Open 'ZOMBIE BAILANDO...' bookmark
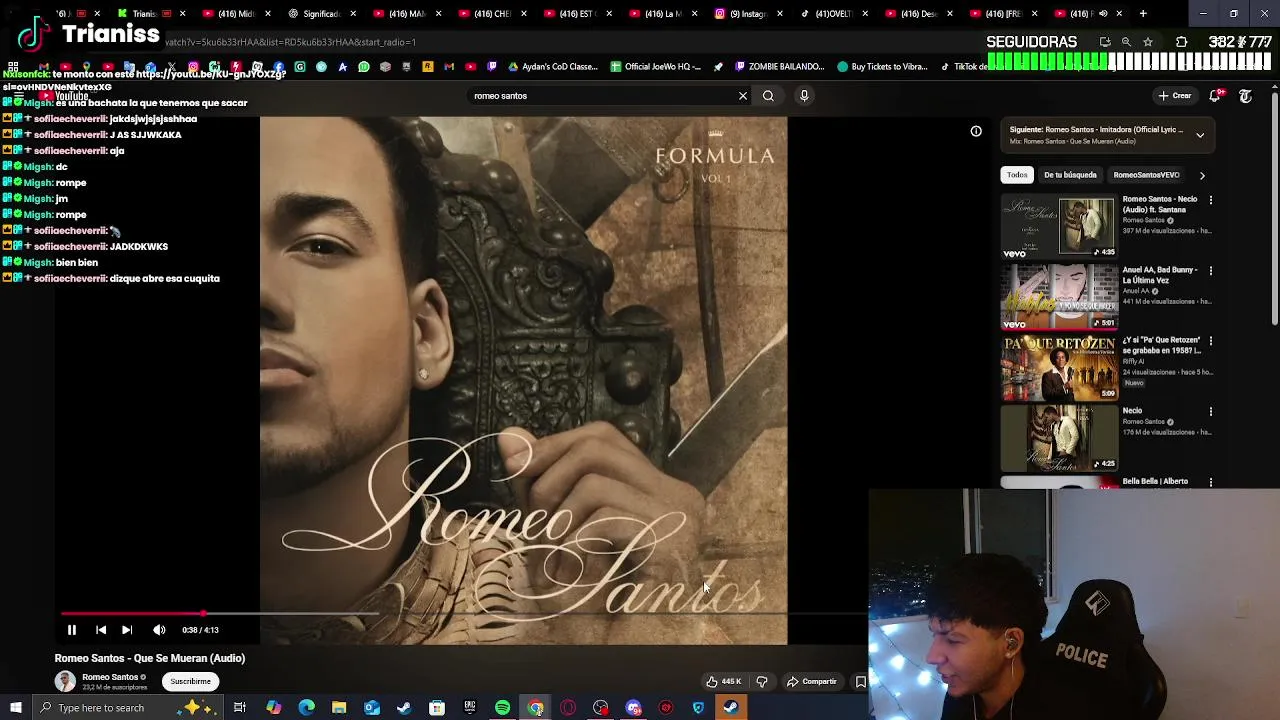Image resolution: width=1280 pixels, height=720 pixels. [779, 67]
